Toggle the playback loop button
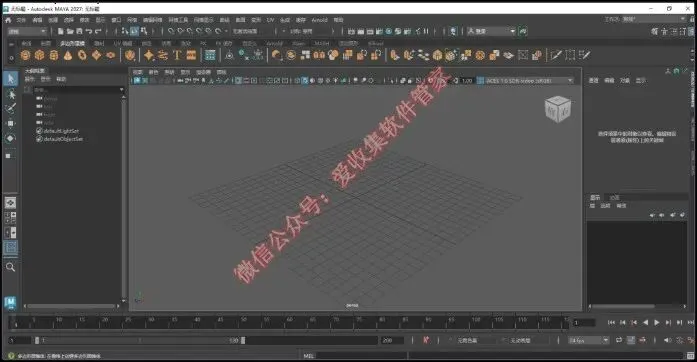This screenshot has width=697, height=362. click(x=619, y=340)
